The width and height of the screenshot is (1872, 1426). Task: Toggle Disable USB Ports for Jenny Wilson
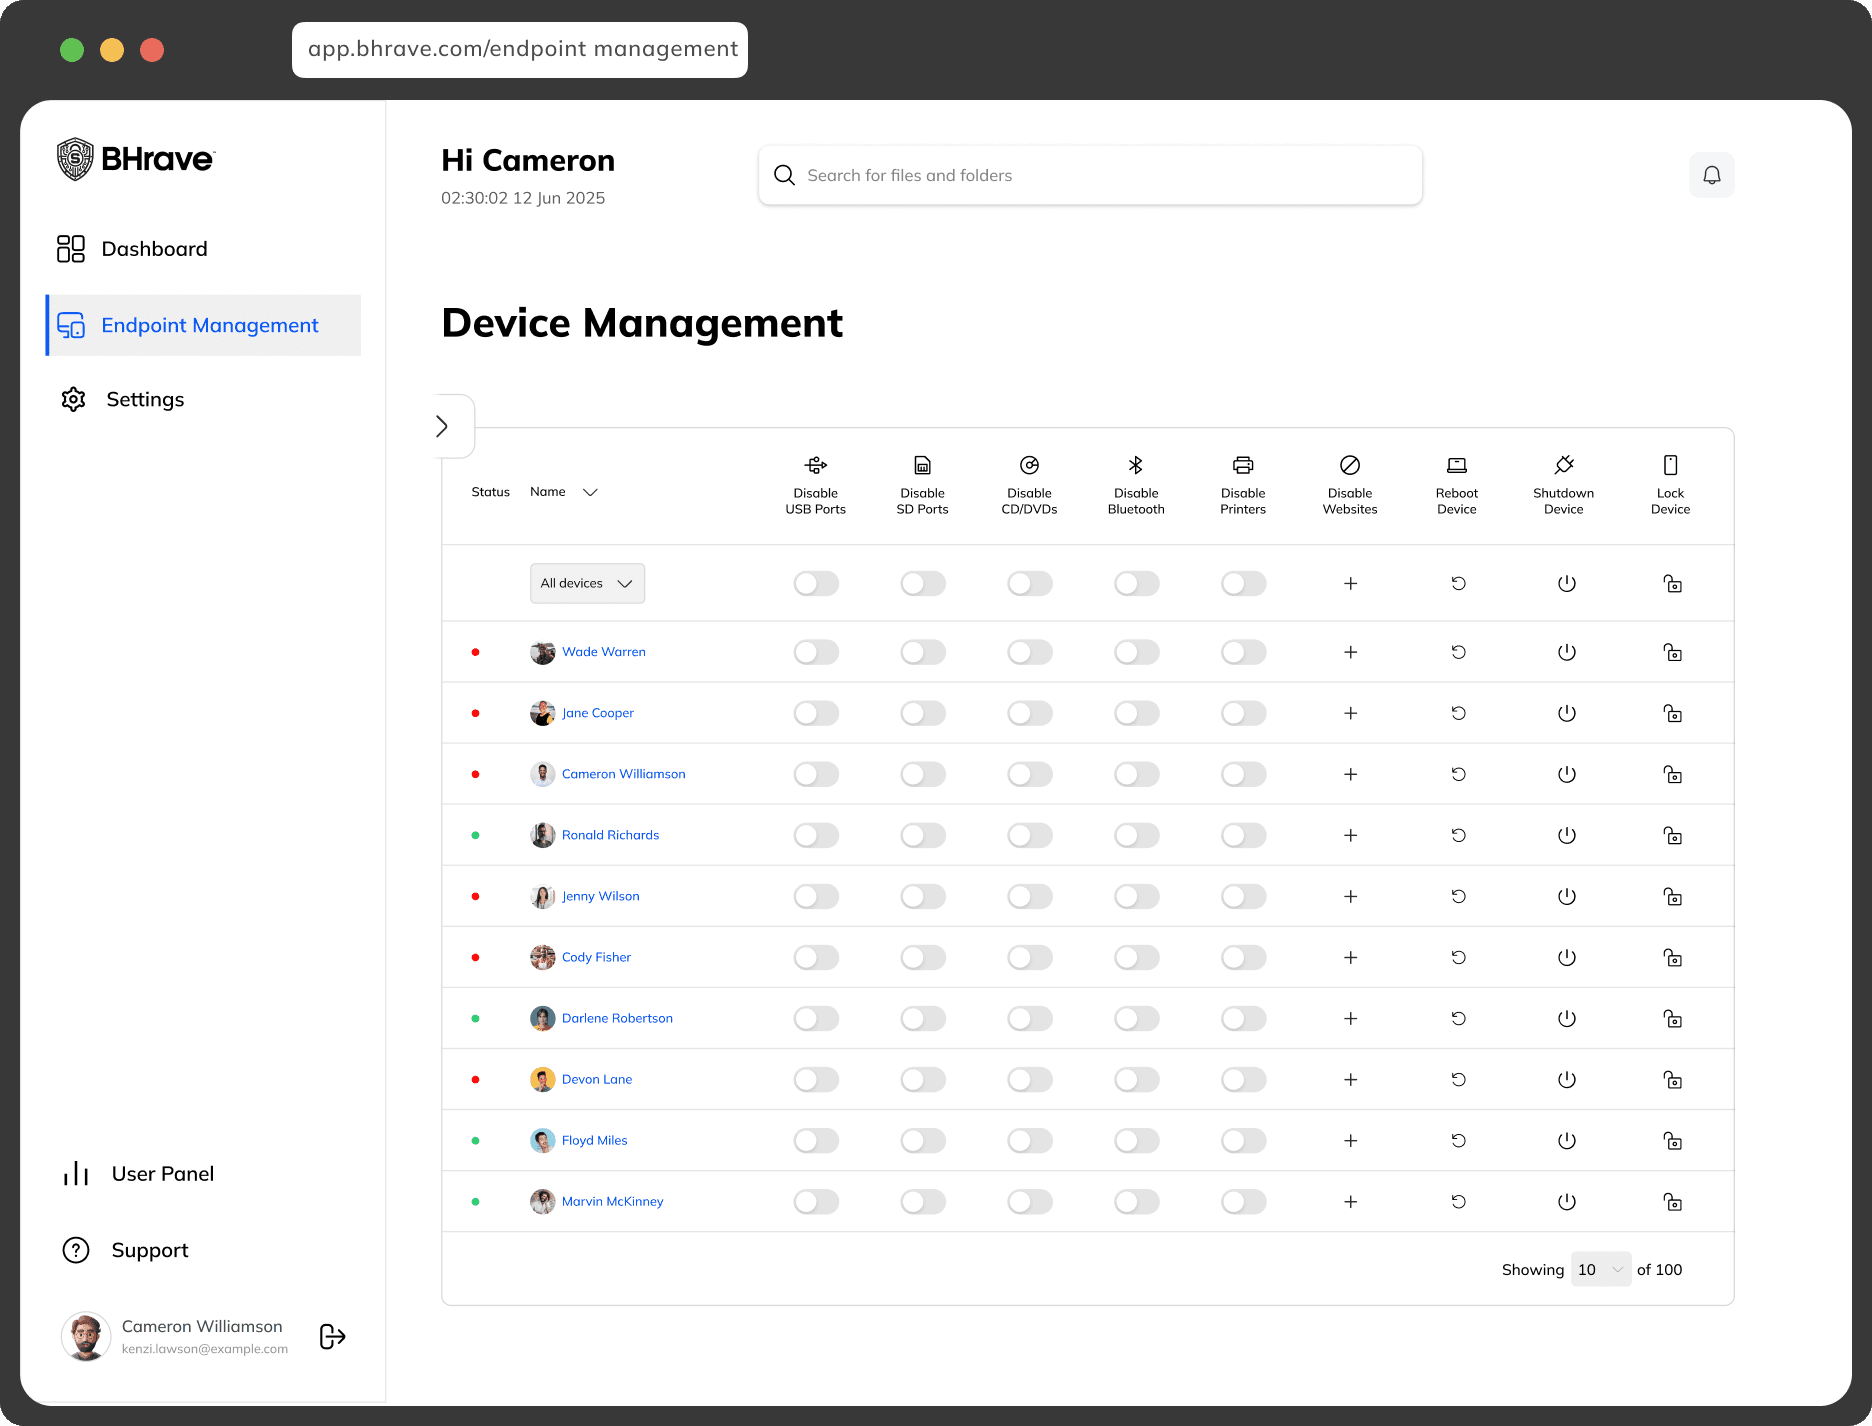click(816, 896)
